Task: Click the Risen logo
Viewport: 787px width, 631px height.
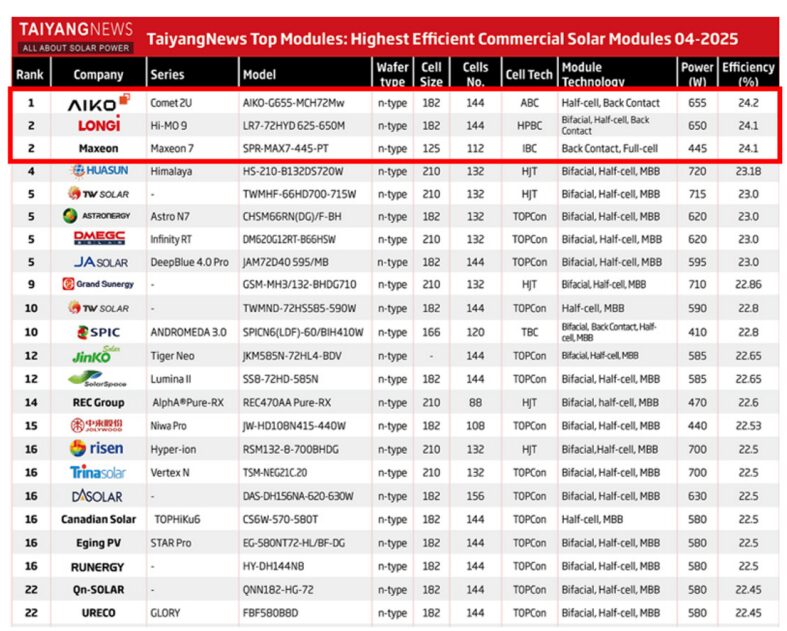Action: [98, 449]
